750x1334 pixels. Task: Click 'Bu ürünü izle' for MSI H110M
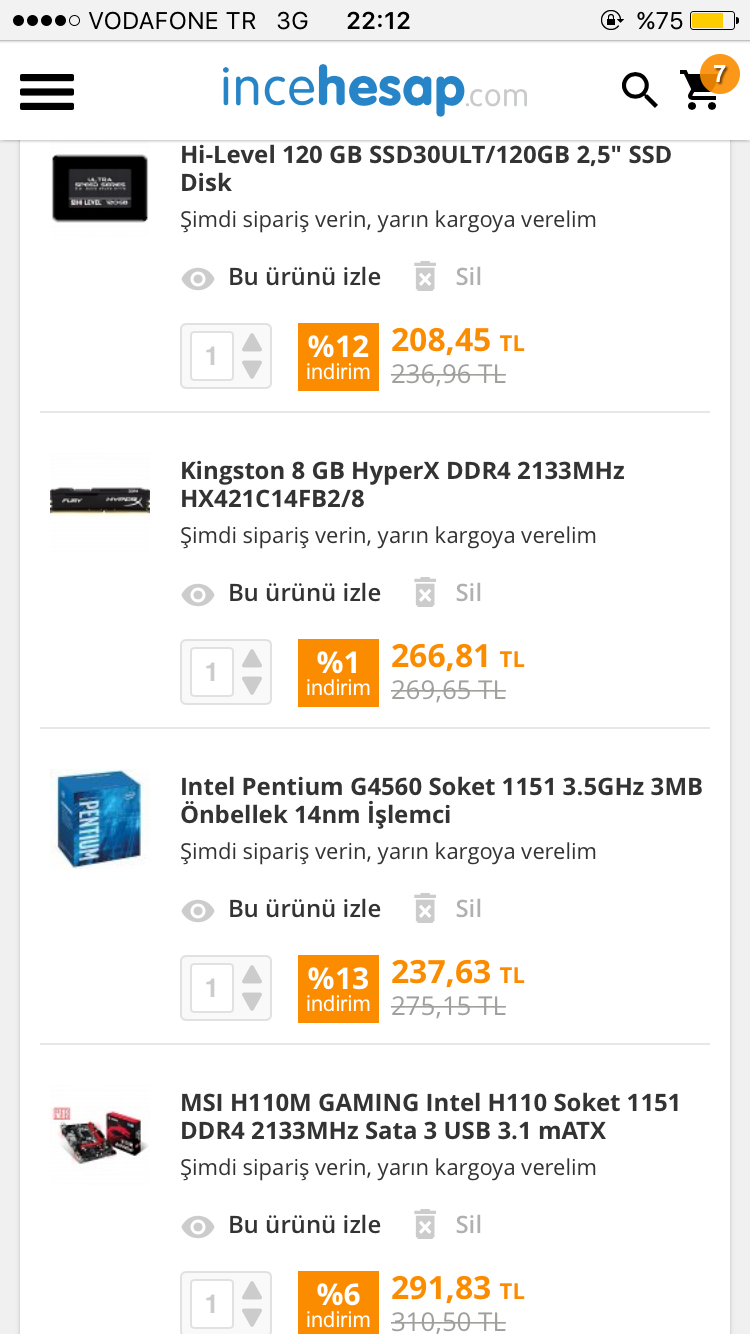(x=304, y=1225)
